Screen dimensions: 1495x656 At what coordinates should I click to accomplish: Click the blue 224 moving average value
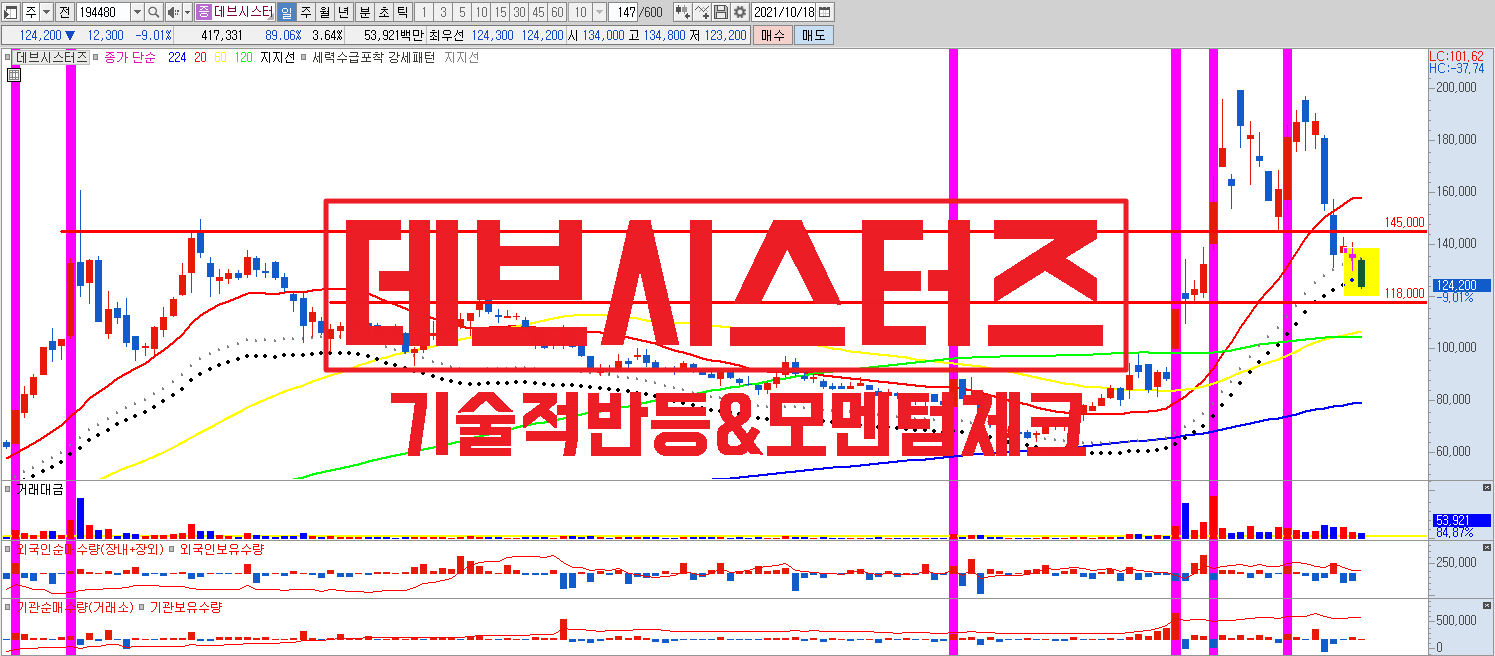tap(177, 58)
